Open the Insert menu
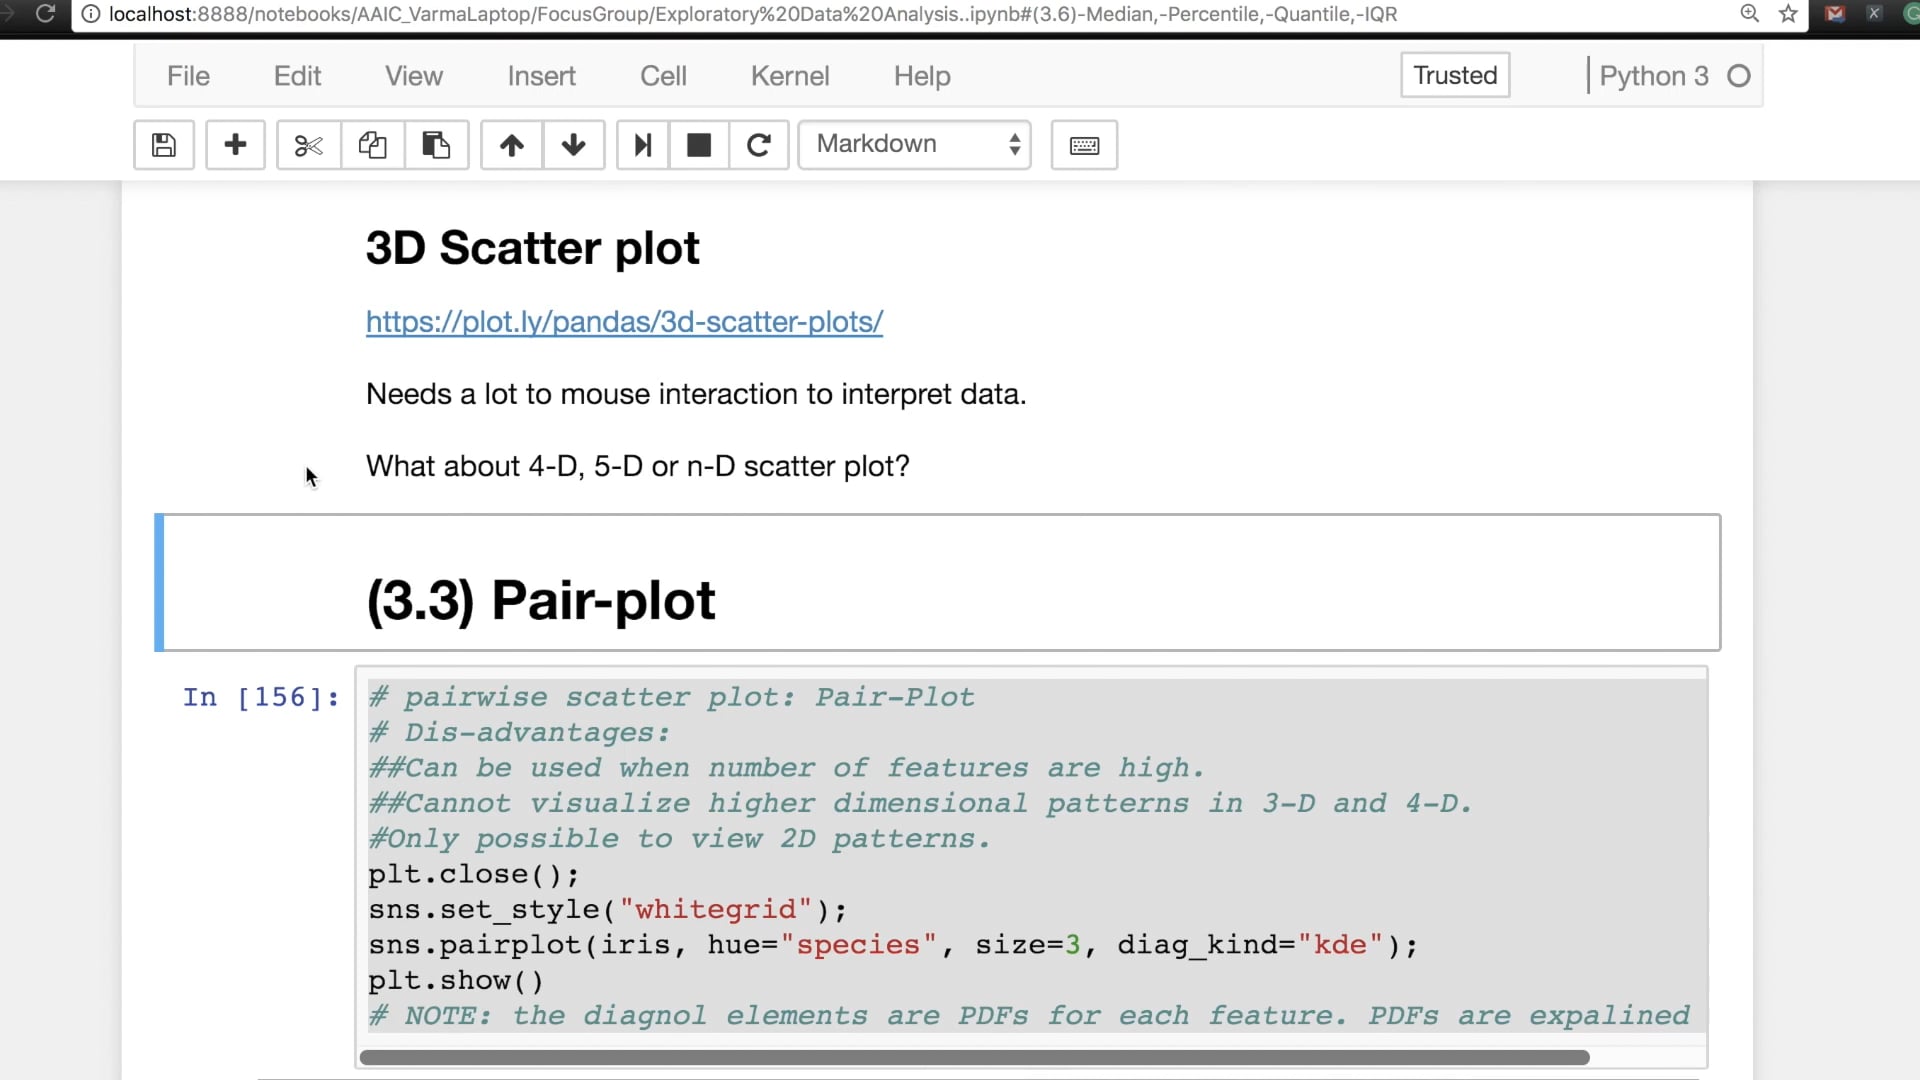This screenshot has width=1920, height=1080. (x=541, y=76)
